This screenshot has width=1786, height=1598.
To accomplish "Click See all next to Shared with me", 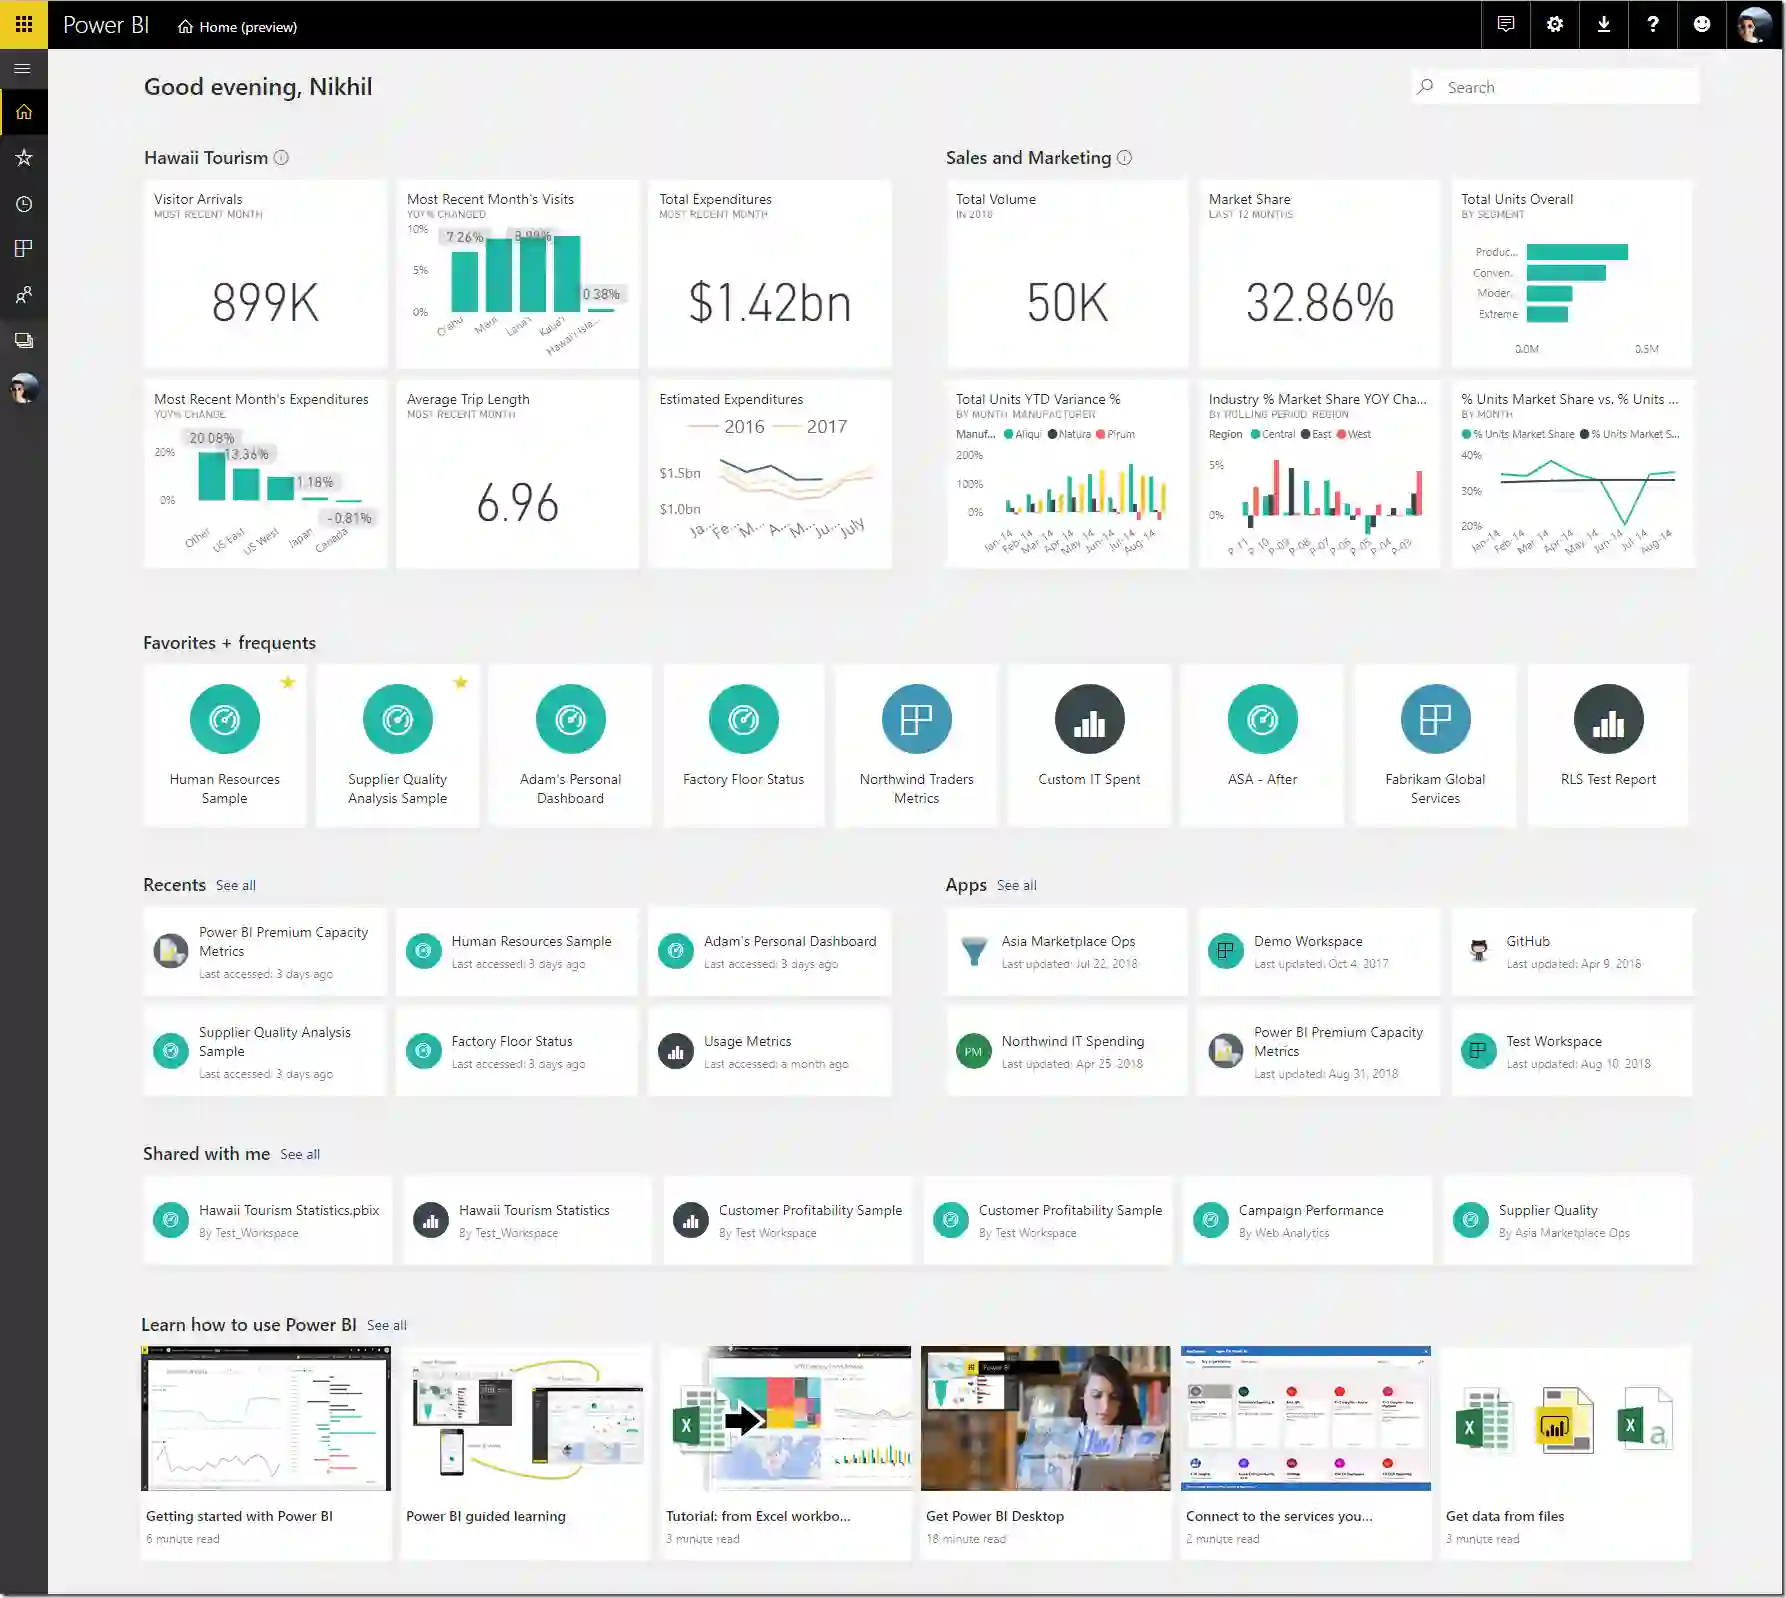I will [300, 1155].
